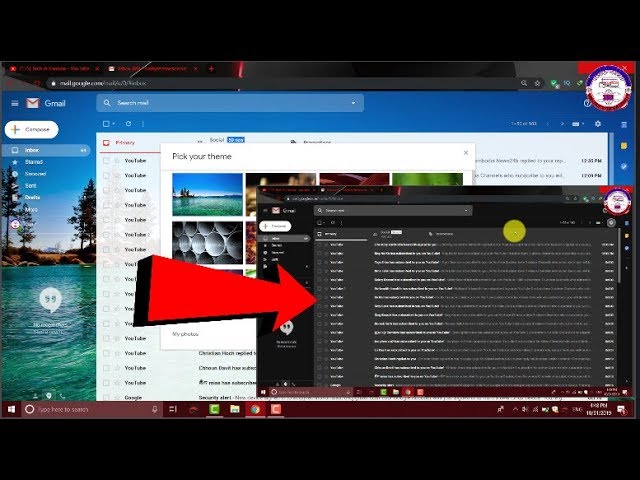Open new Chrome tab with red plus
The image size is (640, 480).
[211, 69]
